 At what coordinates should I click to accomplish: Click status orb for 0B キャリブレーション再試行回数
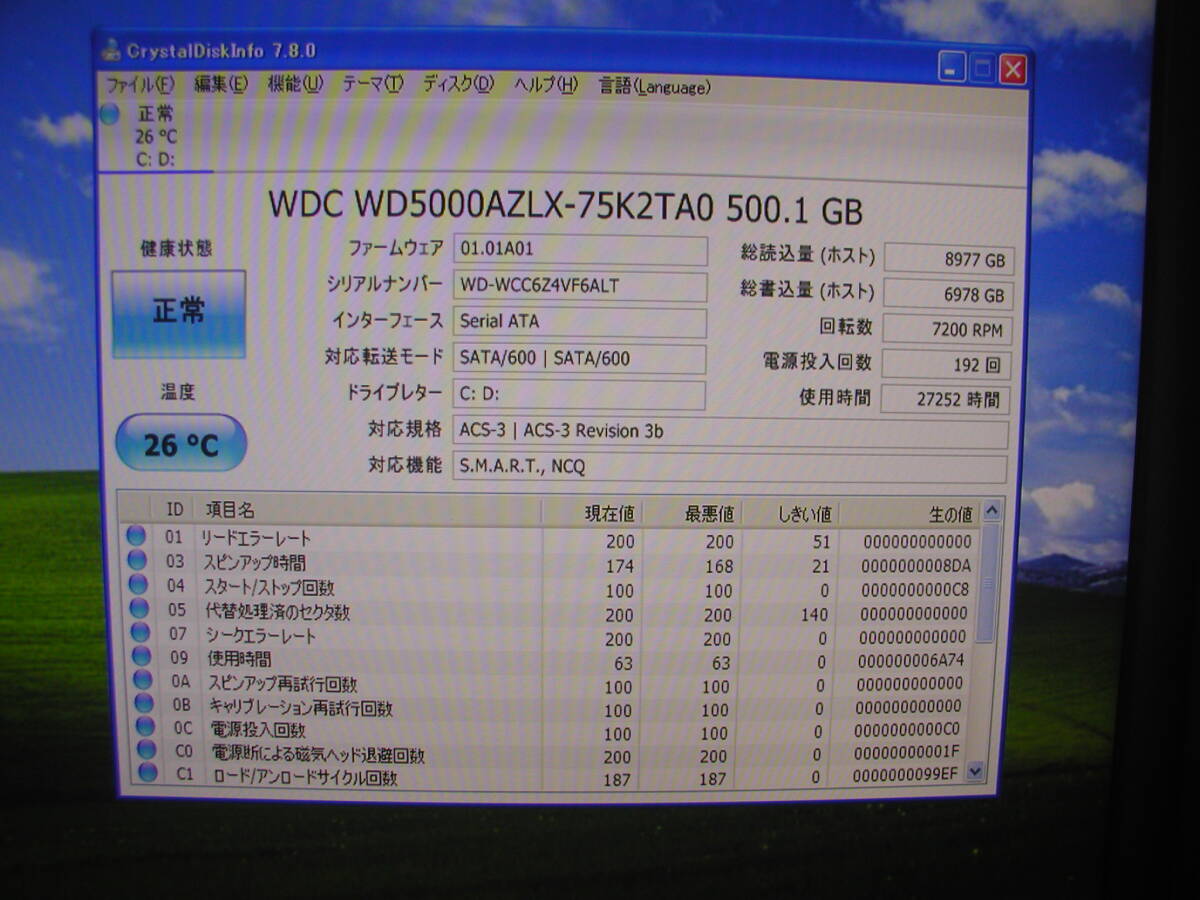143,704
